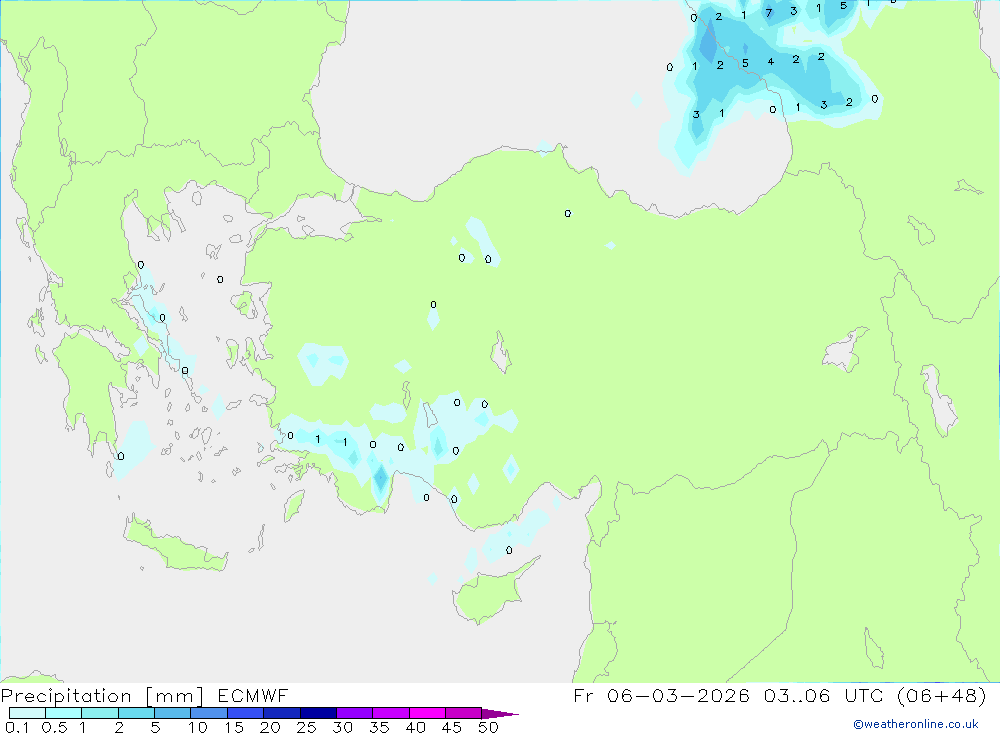Click the '35' legend scale label
This screenshot has height=733, width=1000.
coord(379,727)
